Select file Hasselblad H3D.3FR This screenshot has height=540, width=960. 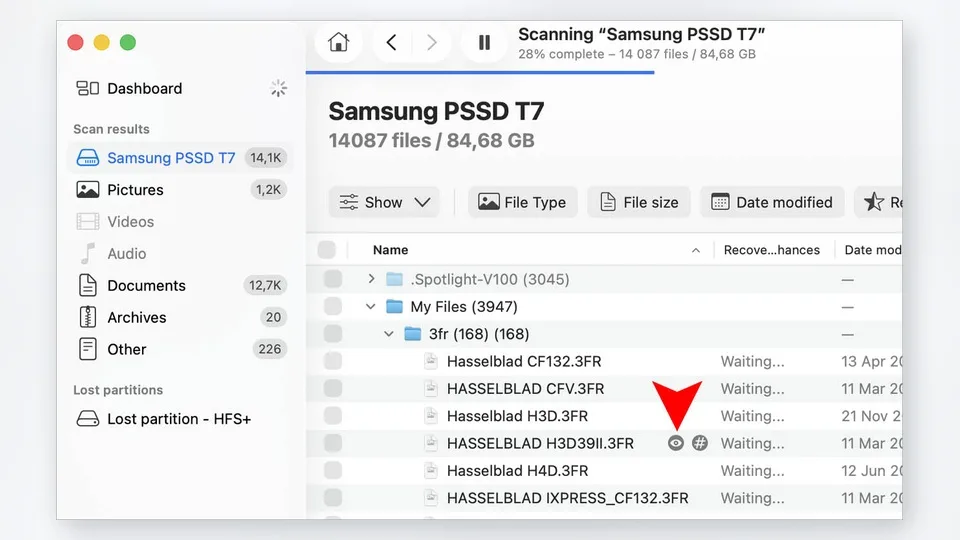[517, 416]
